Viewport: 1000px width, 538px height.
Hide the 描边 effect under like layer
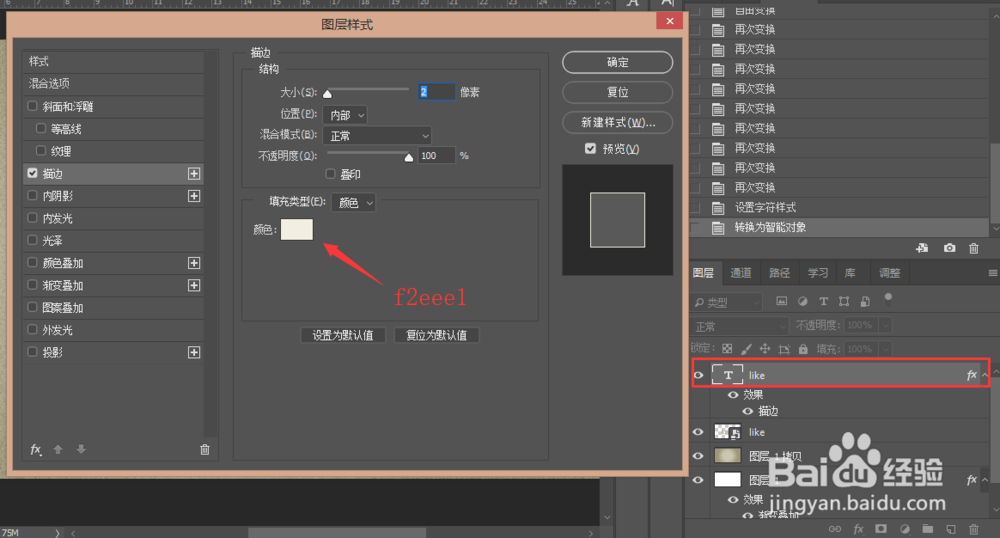[747, 411]
